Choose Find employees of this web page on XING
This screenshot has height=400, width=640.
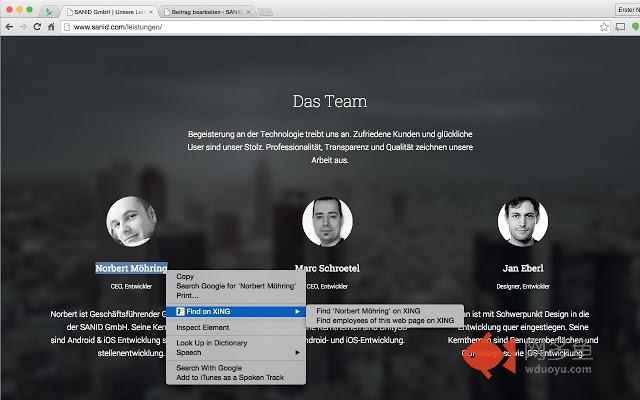pyautogui.click(x=385, y=321)
